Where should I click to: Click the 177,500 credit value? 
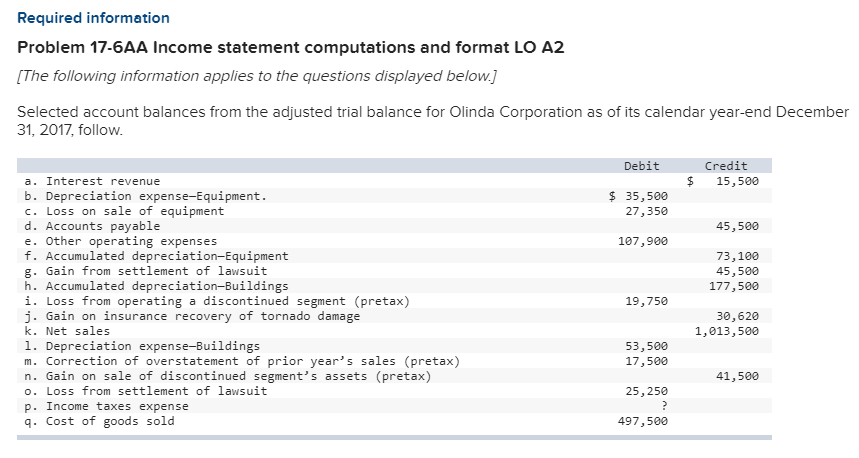[734, 286]
